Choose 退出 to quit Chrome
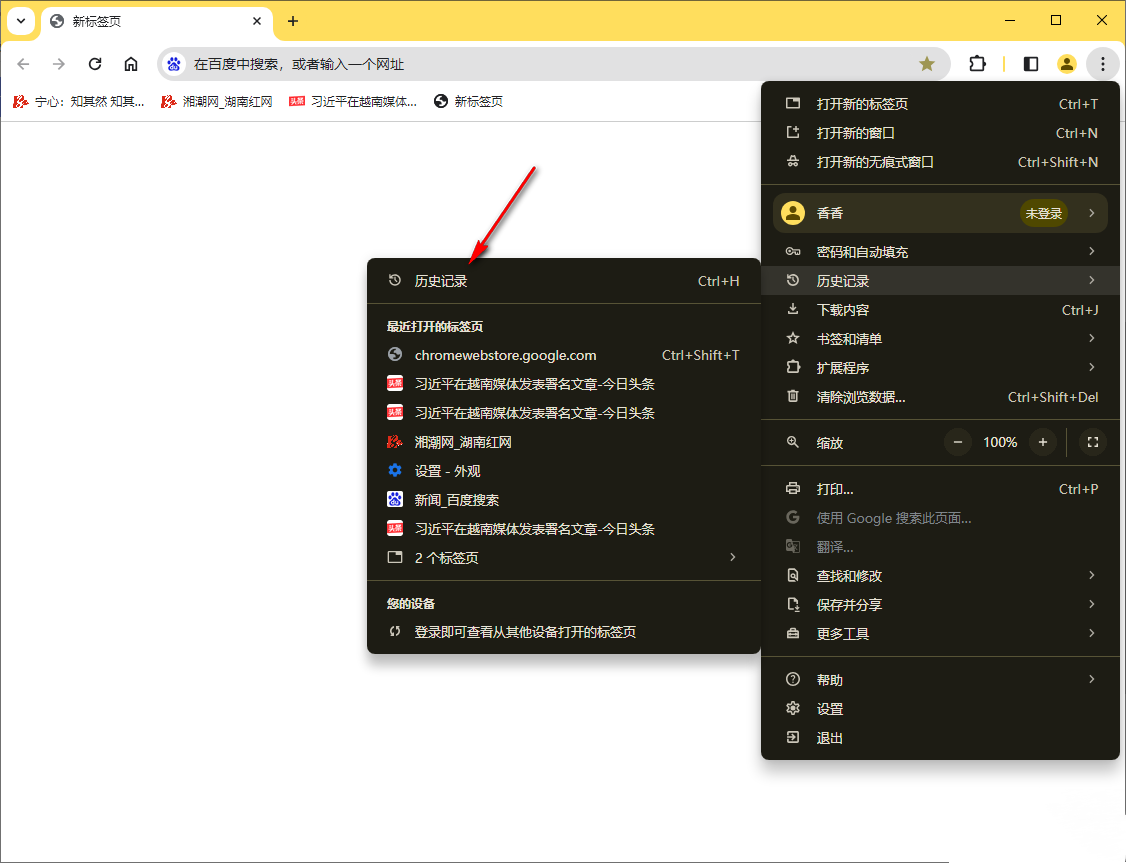This screenshot has width=1126, height=863. click(x=940, y=738)
